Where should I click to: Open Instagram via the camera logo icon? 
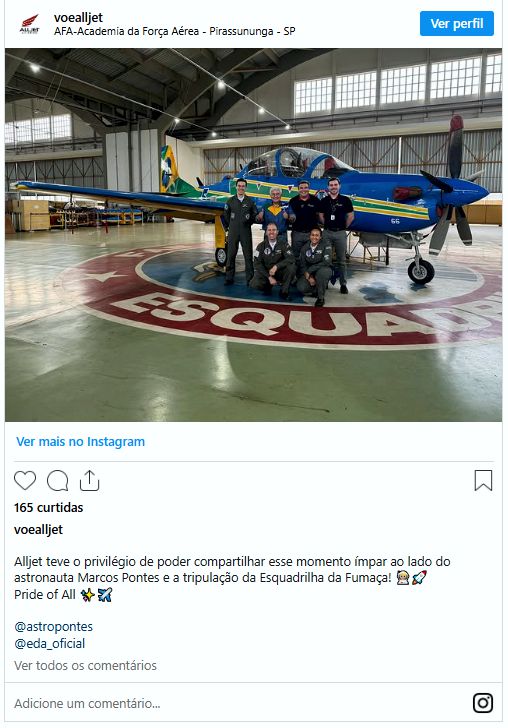pos(483,703)
